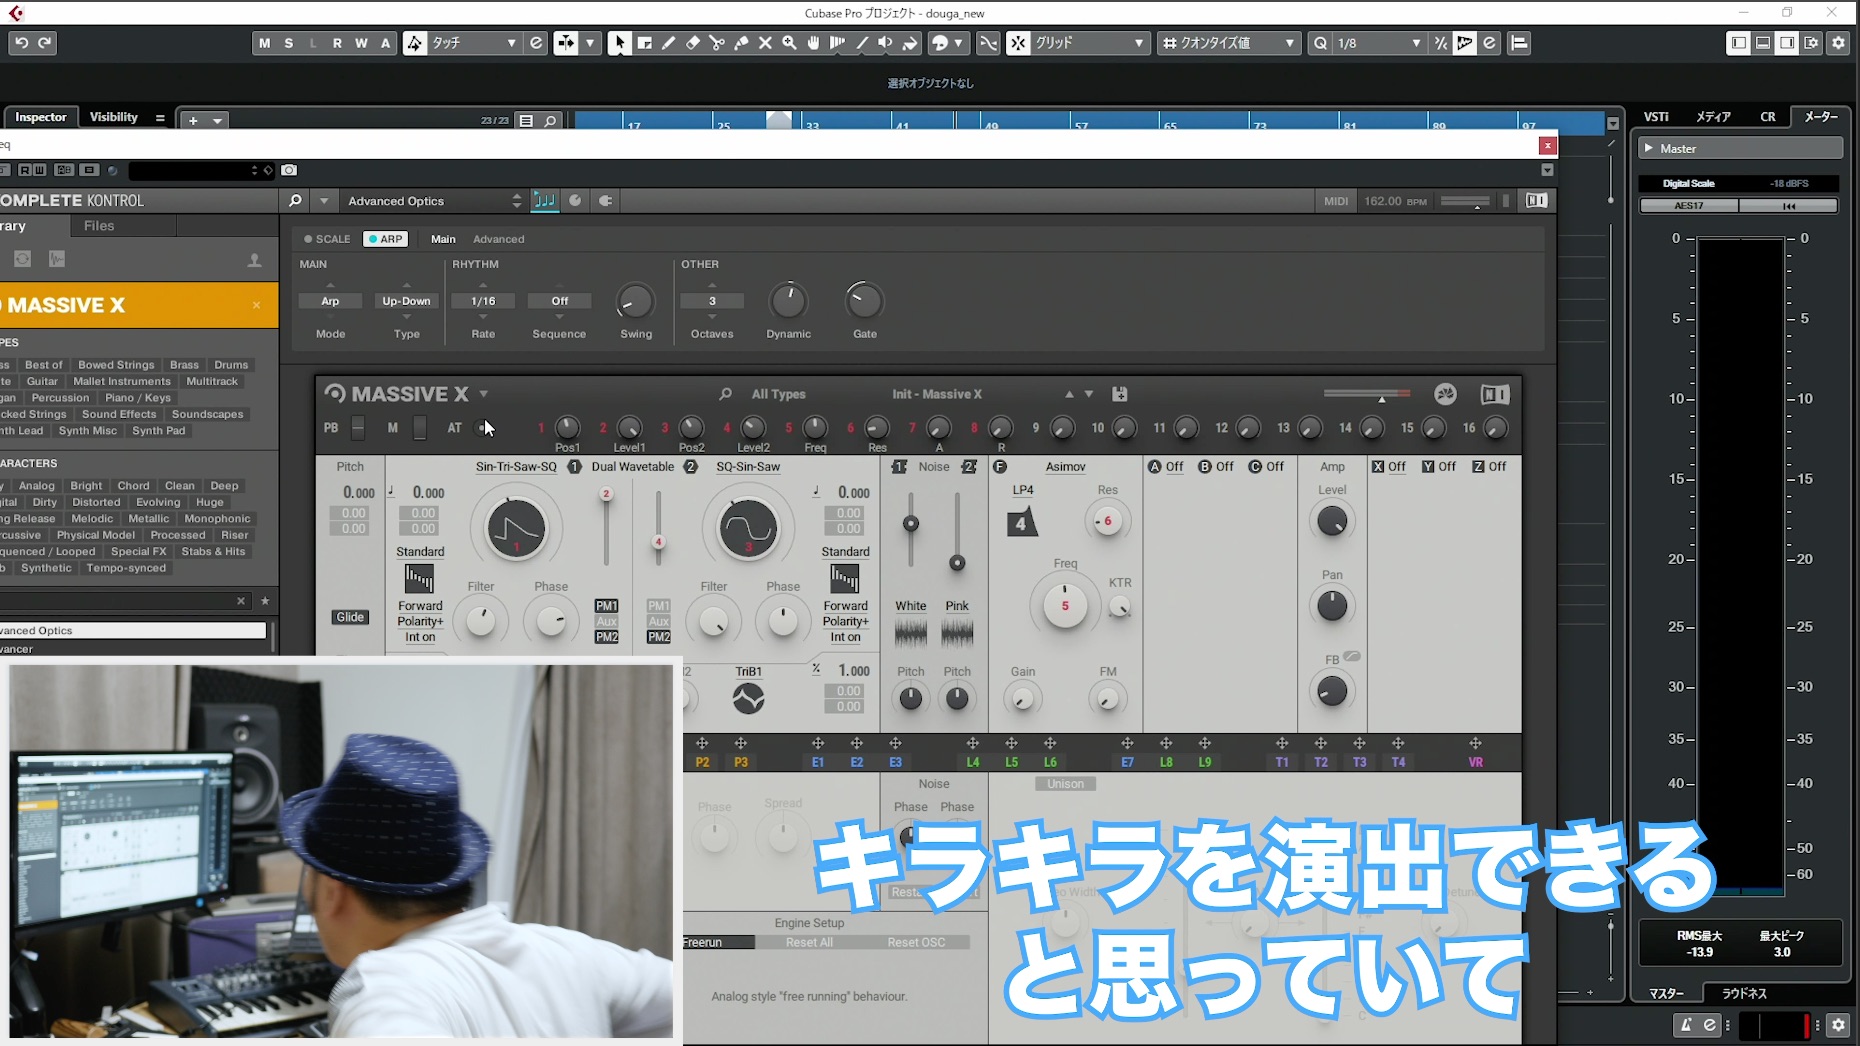Filter by the Evolving character tag
Image resolution: width=1860 pixels, height=1046 pixels.
[x=158, y=502]
